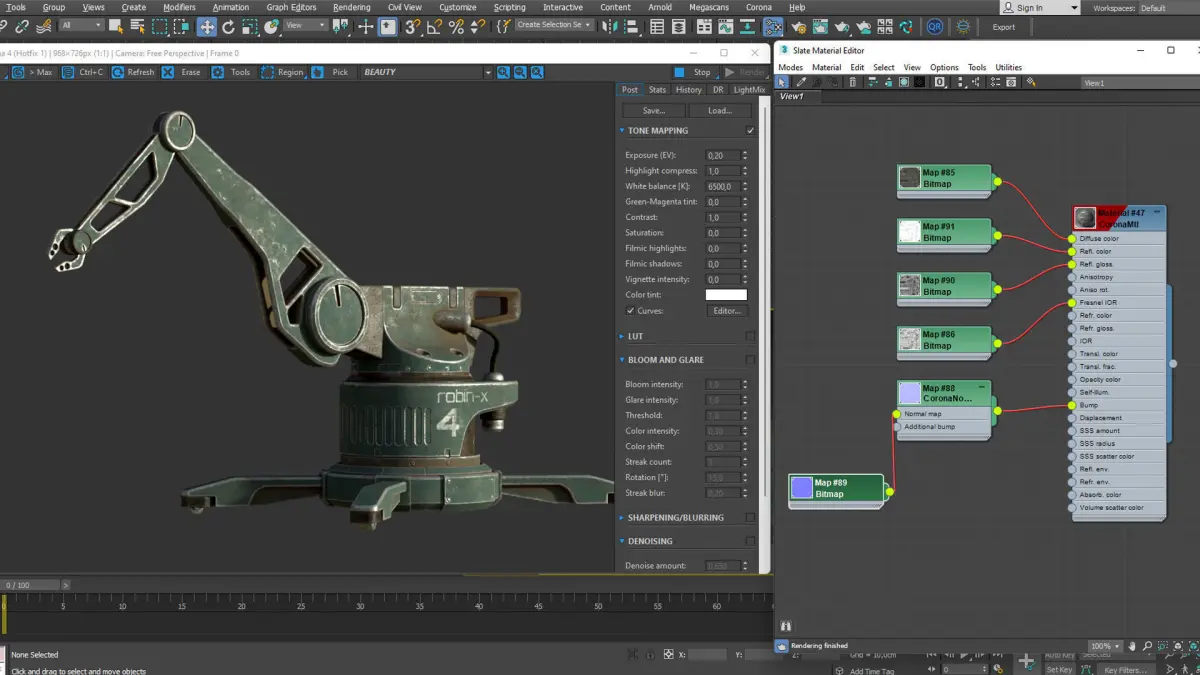This screenshot has height=675, width=1200.
Task: Zoom in using the frame buffer magnifier
Action: pos(503,72)
